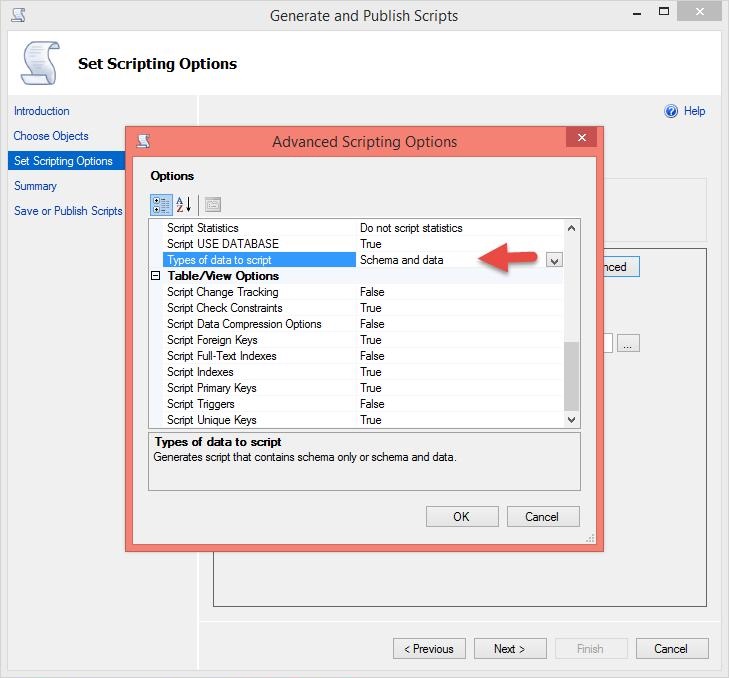The width and height of the screenshot is (729, 678).
Task: Click True value of Script Indexes
Action: [x=371, y=372]
